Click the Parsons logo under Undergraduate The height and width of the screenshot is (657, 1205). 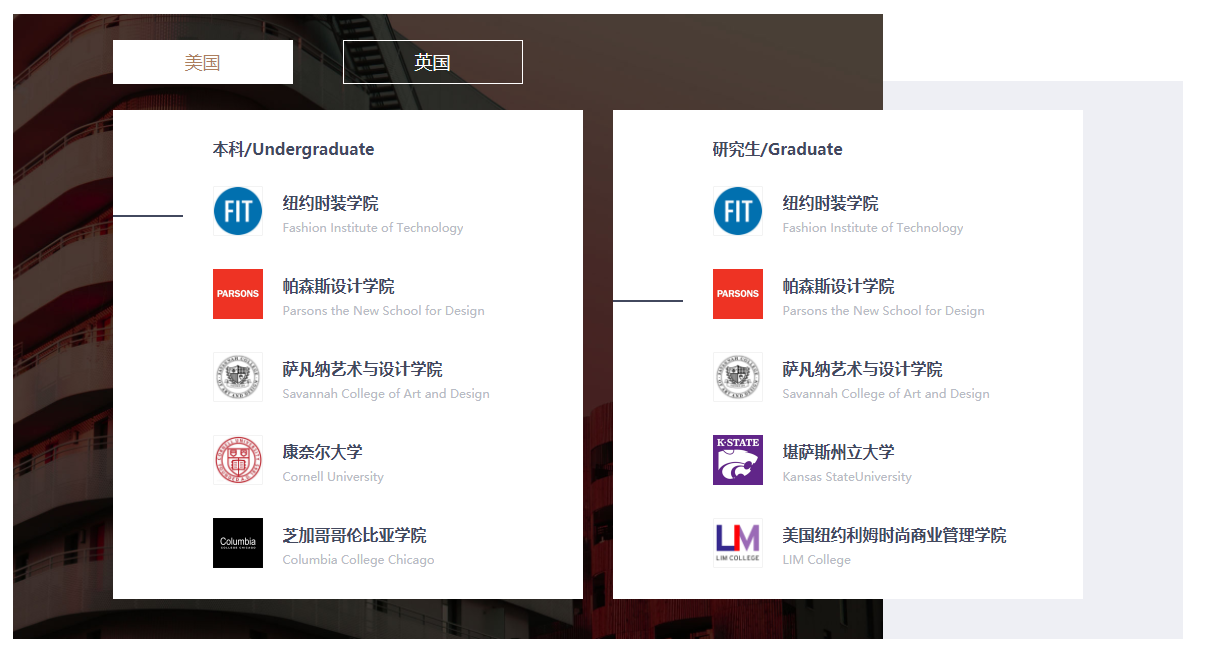tap(238, 294)
